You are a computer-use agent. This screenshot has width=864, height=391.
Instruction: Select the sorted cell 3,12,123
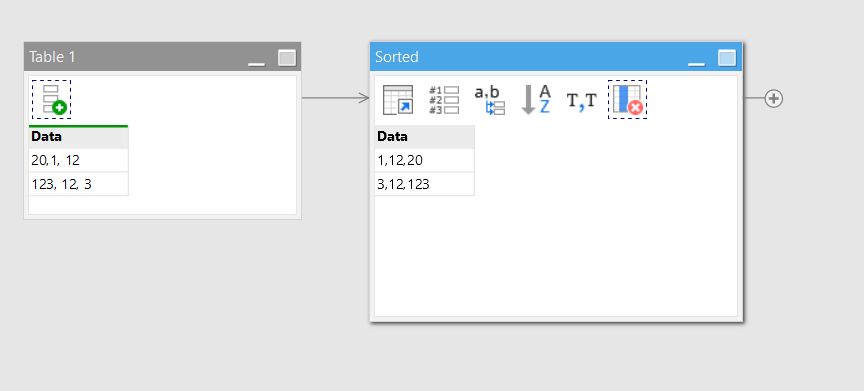pos(424,184)
